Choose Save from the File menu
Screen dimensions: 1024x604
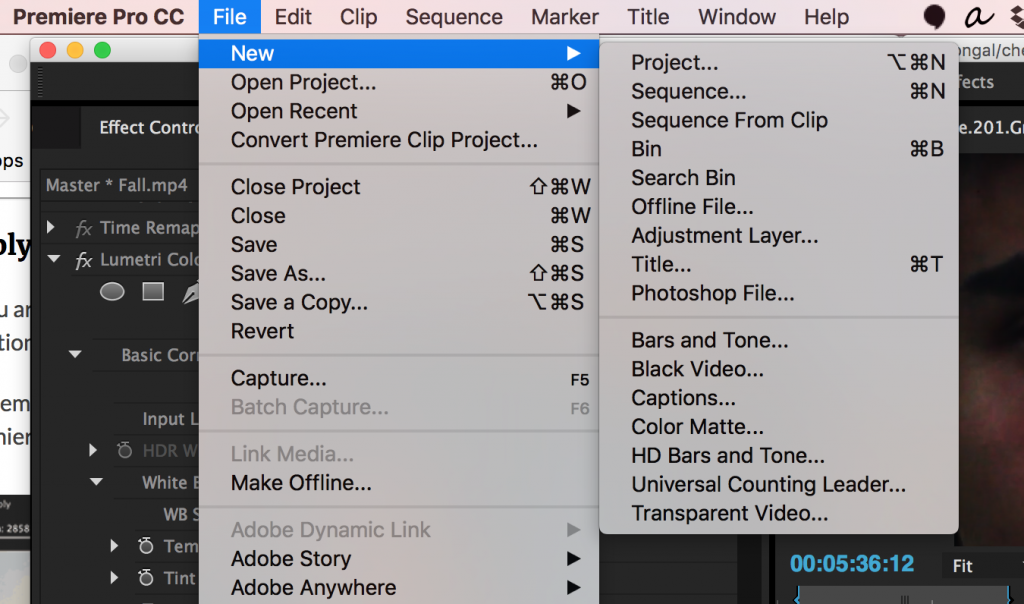[399, 244]
